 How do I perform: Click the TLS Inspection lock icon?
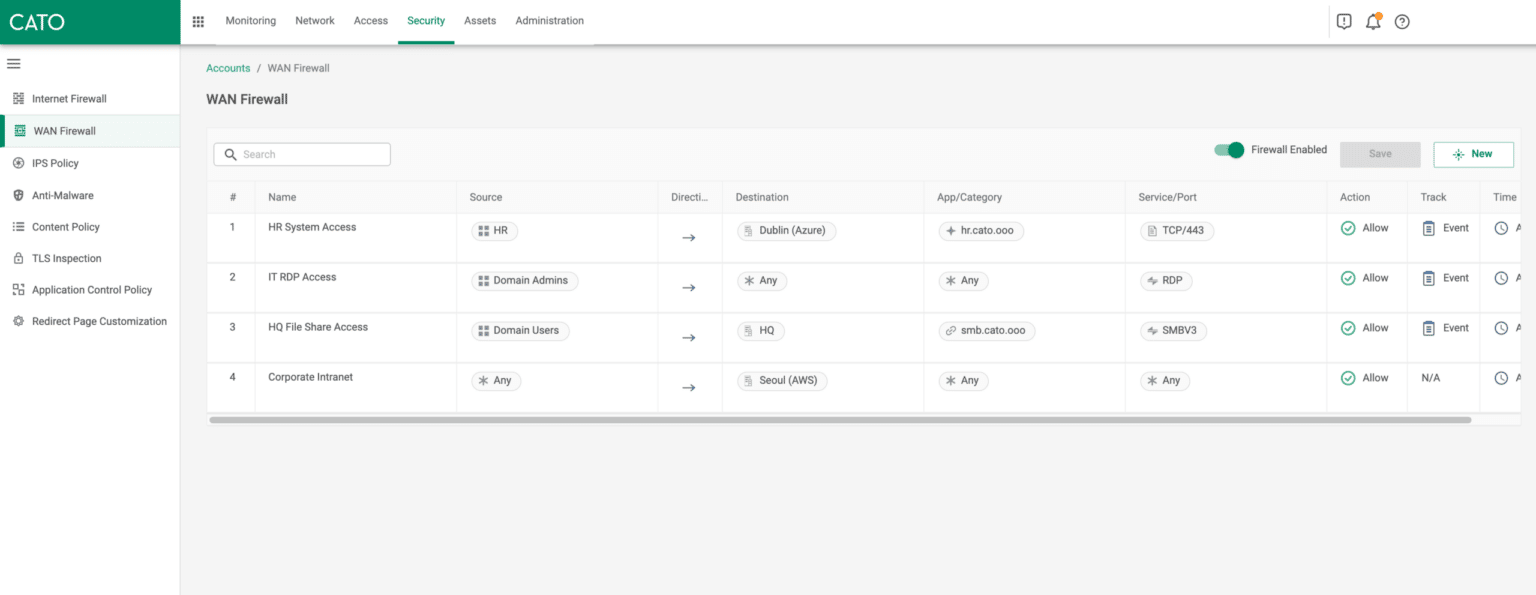(18, 258)
